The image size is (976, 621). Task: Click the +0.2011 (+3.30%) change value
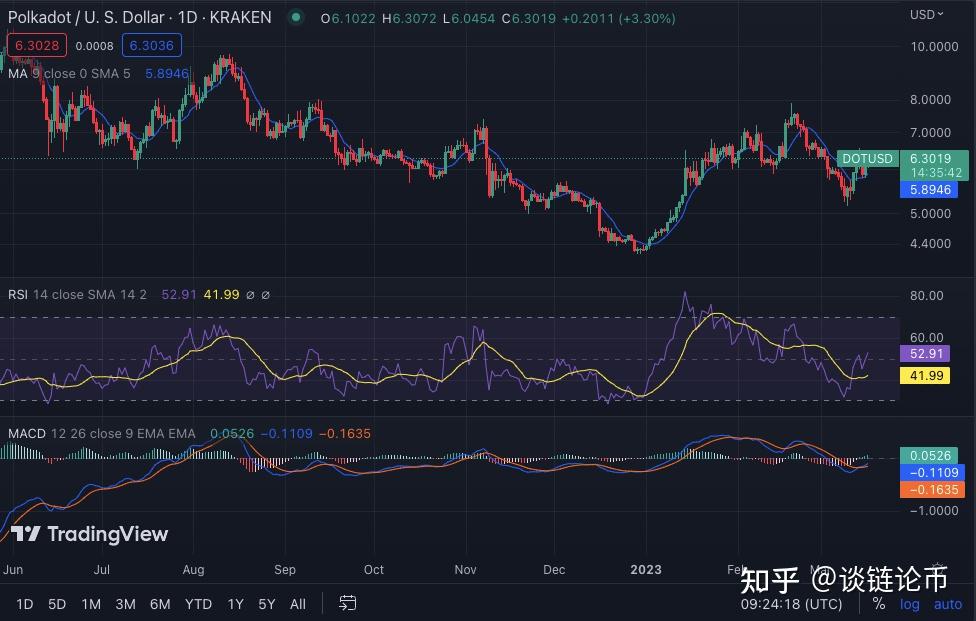tap(619, 19)
